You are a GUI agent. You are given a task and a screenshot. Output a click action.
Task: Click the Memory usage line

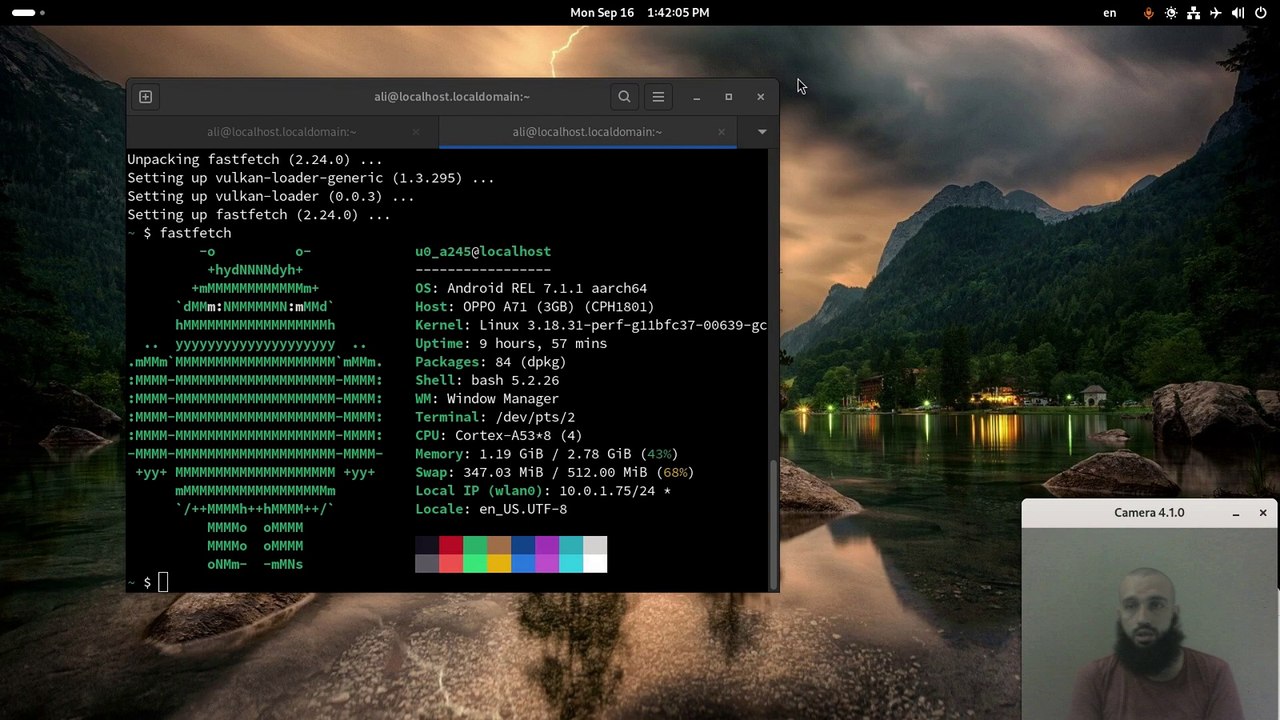(547, 454)
